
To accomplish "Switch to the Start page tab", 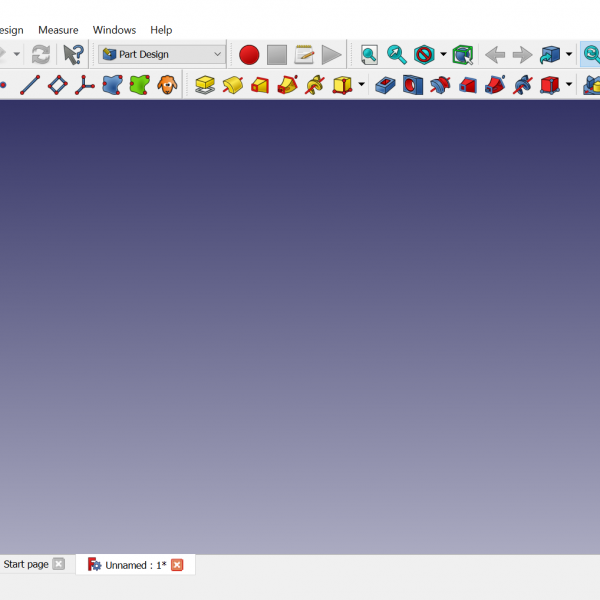I will point(26,564).
